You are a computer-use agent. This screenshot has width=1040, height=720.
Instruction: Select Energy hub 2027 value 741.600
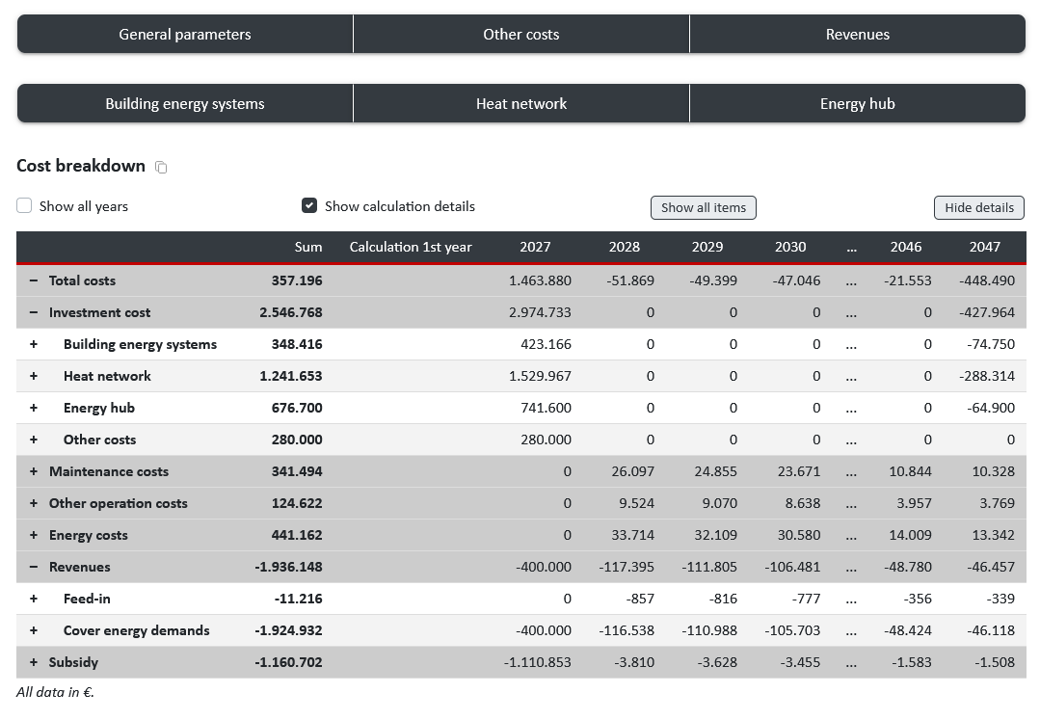pos(546,408)
